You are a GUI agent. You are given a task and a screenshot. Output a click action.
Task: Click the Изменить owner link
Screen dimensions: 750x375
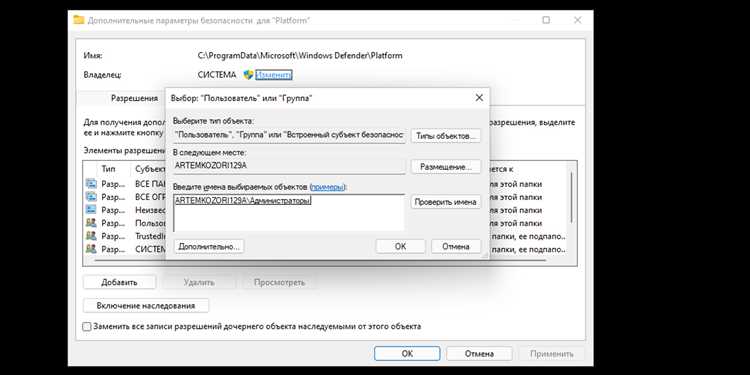[x=274, y=75]
